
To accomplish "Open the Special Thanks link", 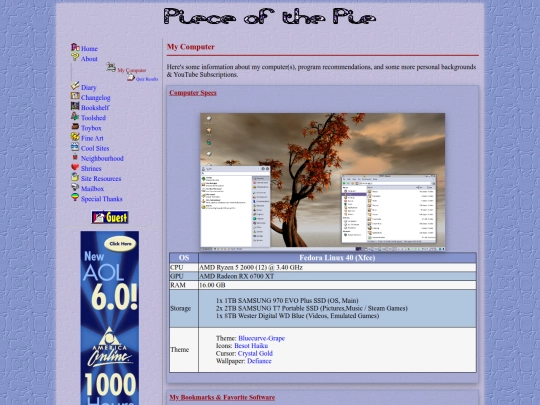I will [x=102, y=199].
